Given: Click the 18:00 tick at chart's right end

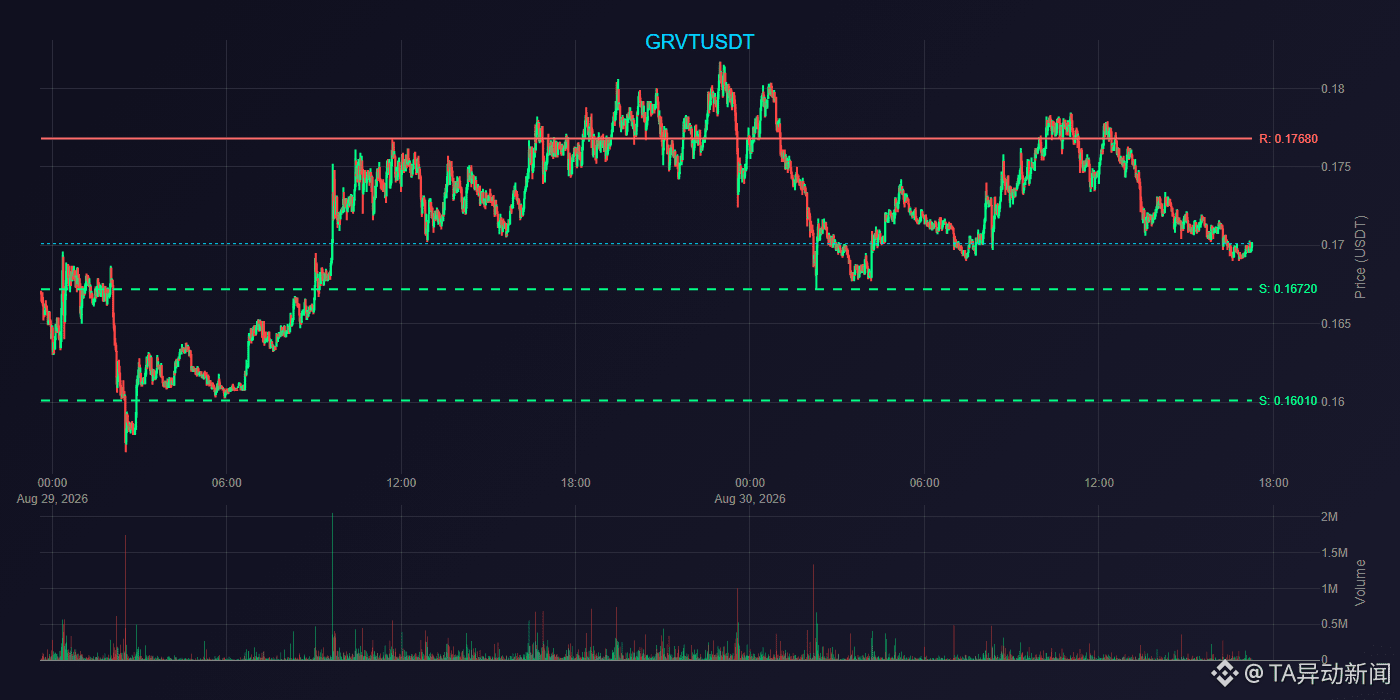Looking at the screenshot, I should pos(1273,483).
